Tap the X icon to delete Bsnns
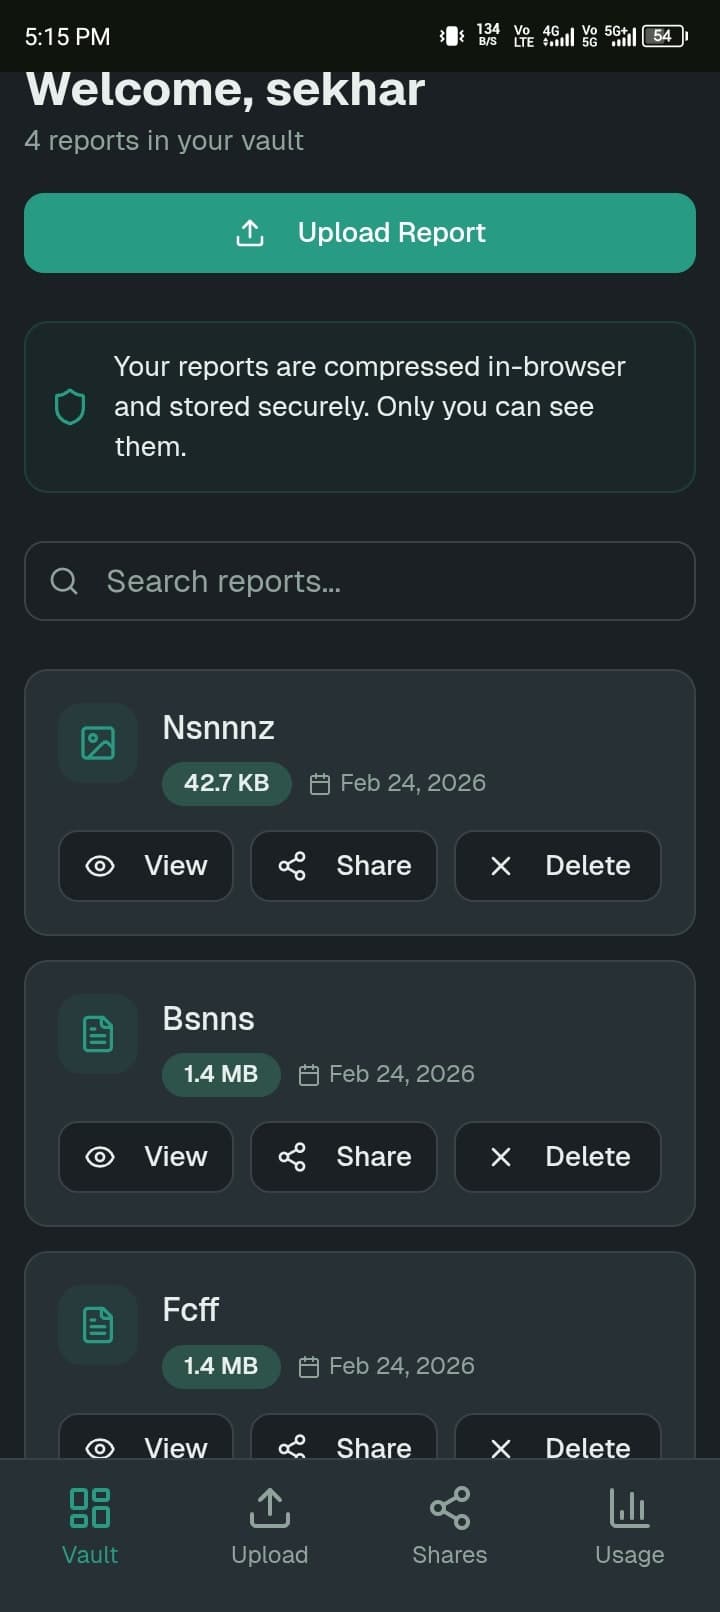720x1612 pixels. (x=501, y=1156)
